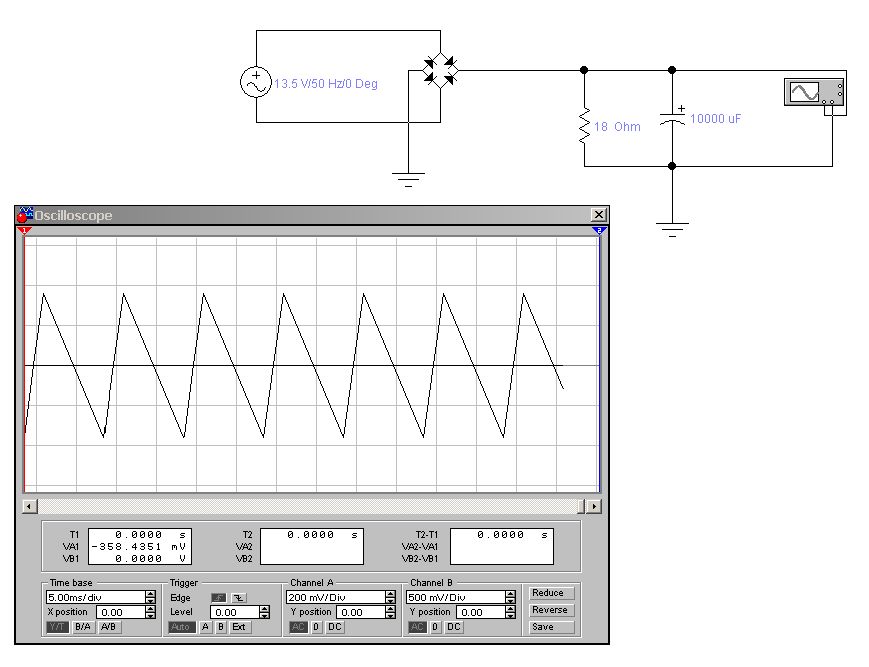Click Channel B Y position field
869x667 pixels.
(480, 612)
